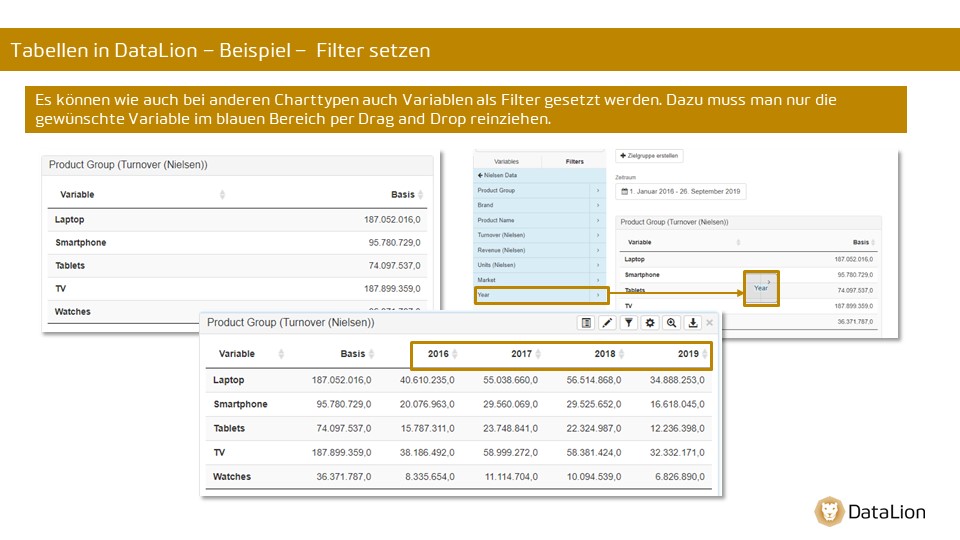Click Laptop row in top-left table
The image size is (960, 540).
(237, 220)
